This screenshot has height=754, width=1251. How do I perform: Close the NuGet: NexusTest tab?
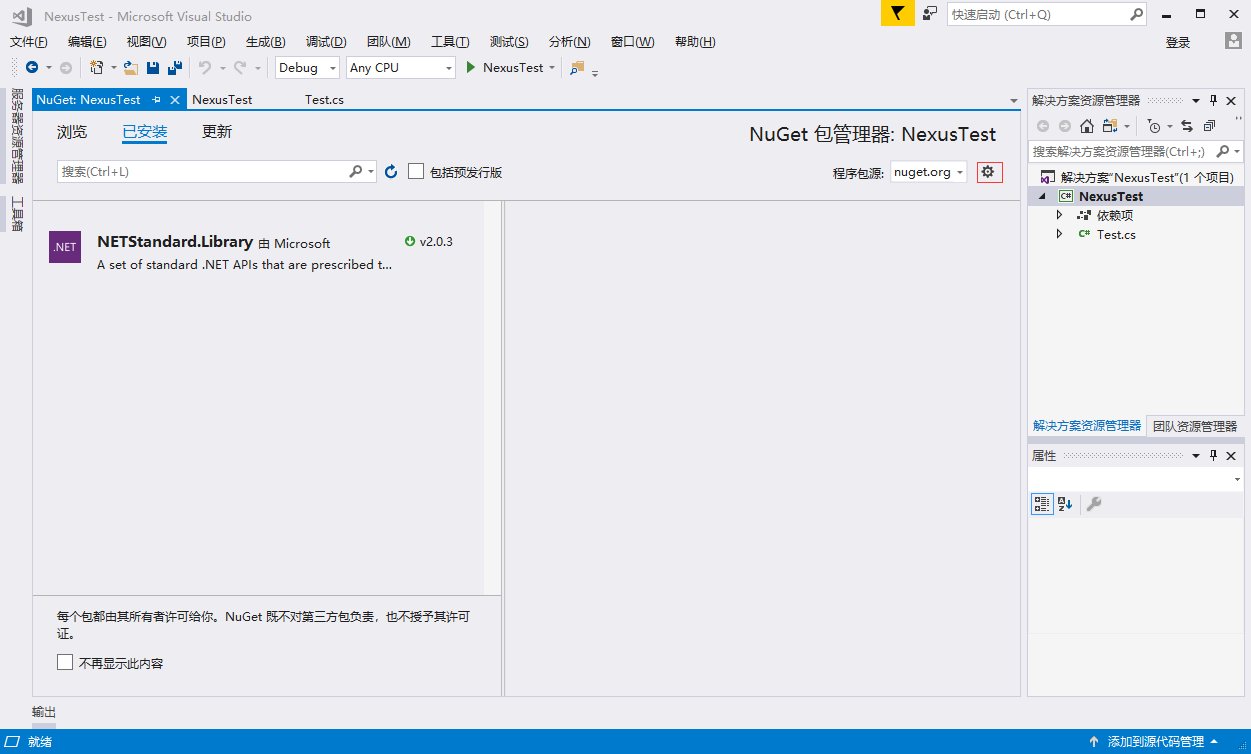click(x=175, y=100)
